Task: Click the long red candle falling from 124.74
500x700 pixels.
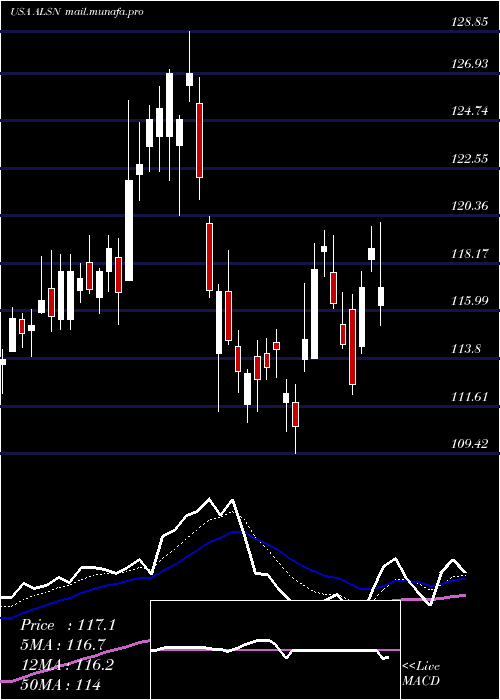Action: (199, 140)
